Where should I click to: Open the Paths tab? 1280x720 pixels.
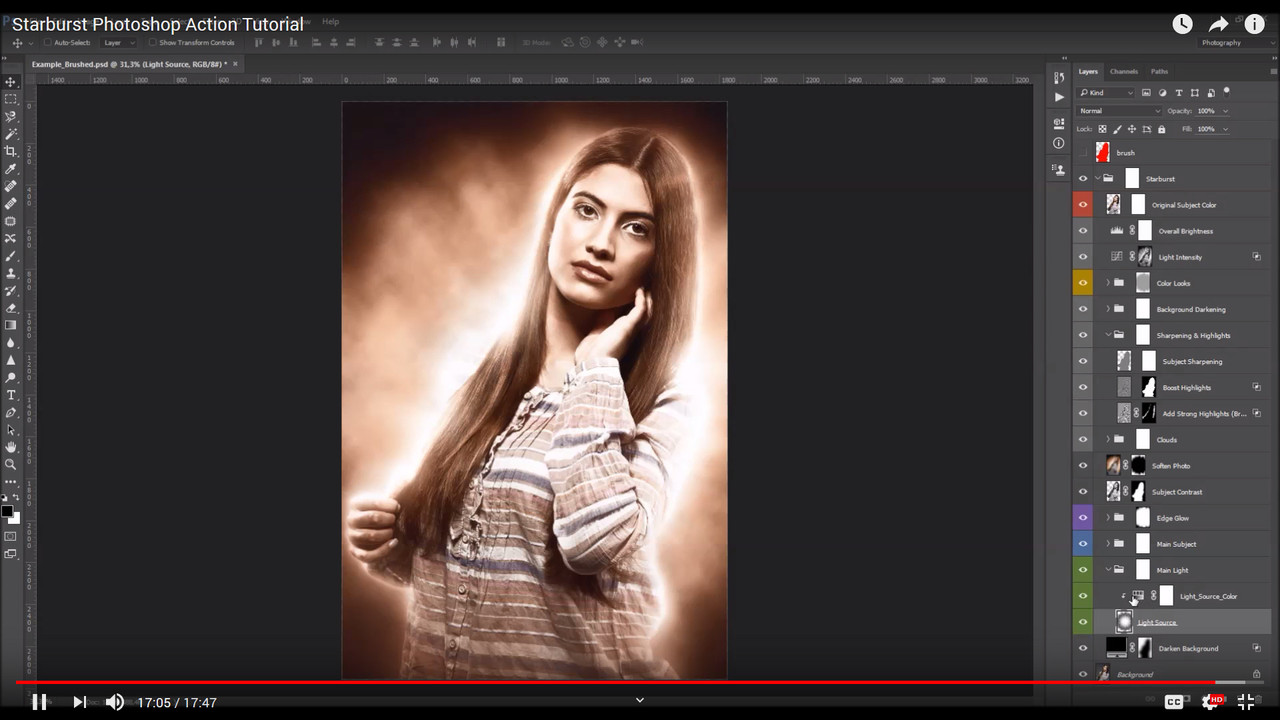pos(1159,72)
